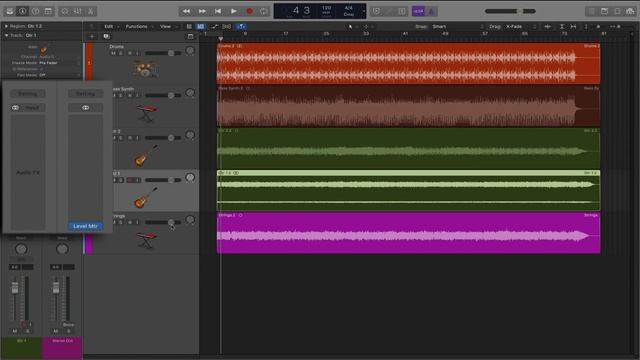Open the Library panel icon
The width and height of the screenshot is (640, 360).
(x=9, y=11)
